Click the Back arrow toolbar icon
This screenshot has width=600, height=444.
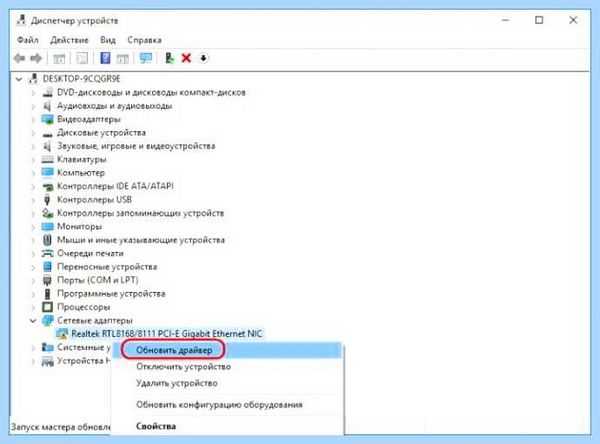tap(20, 58)
